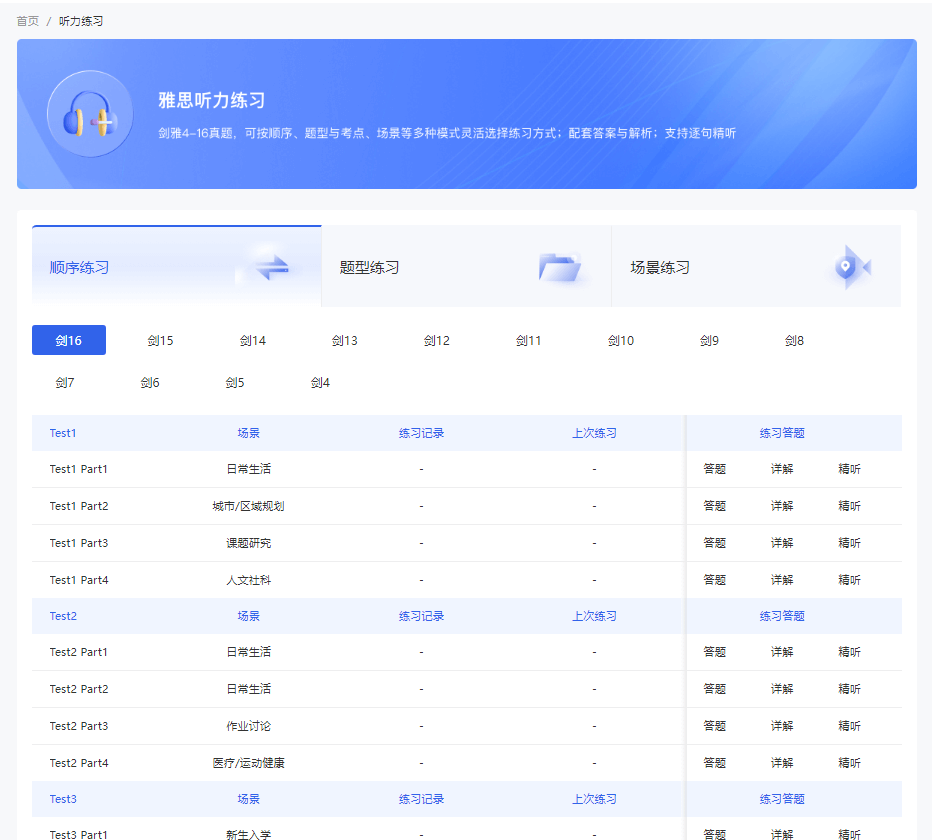Select the 剑6 book
932x840 pixels.
click(150, 382)
